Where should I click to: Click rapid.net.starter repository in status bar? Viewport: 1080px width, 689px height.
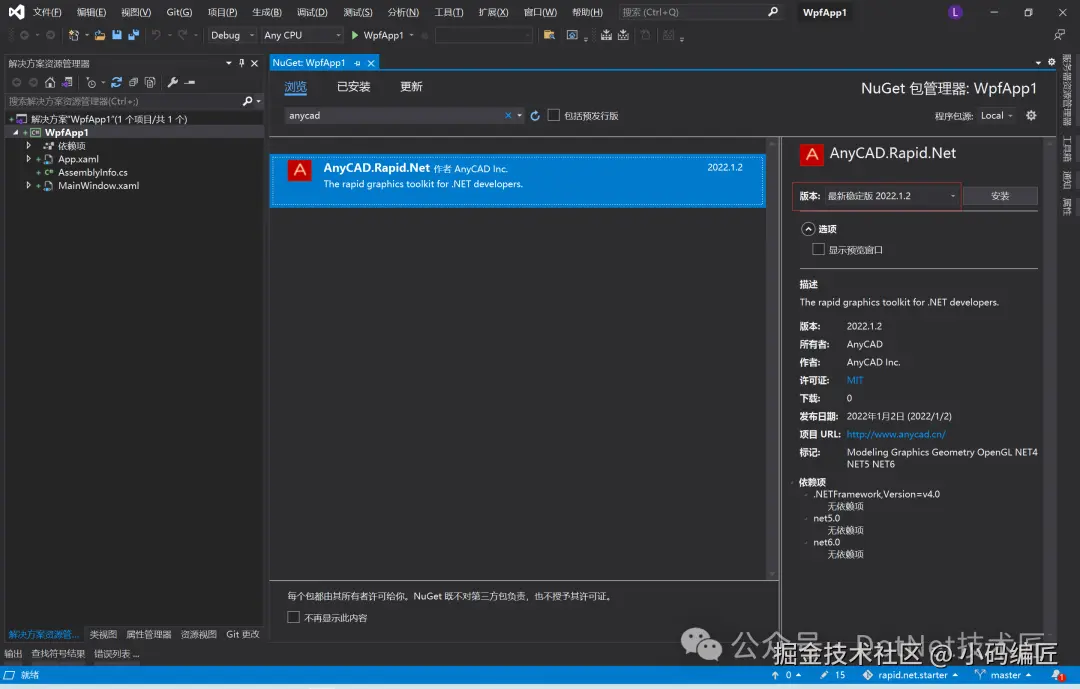[x=910, y=675]
